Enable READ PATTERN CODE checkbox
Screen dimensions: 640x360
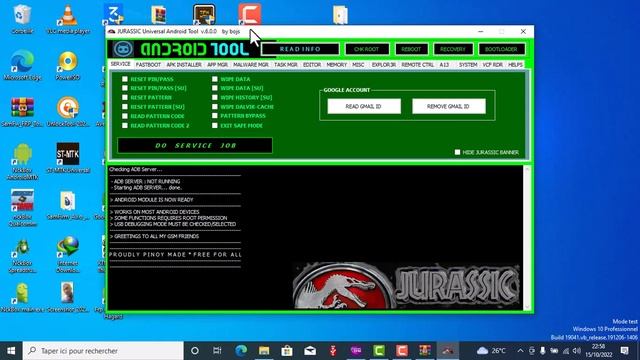(125, 116)
